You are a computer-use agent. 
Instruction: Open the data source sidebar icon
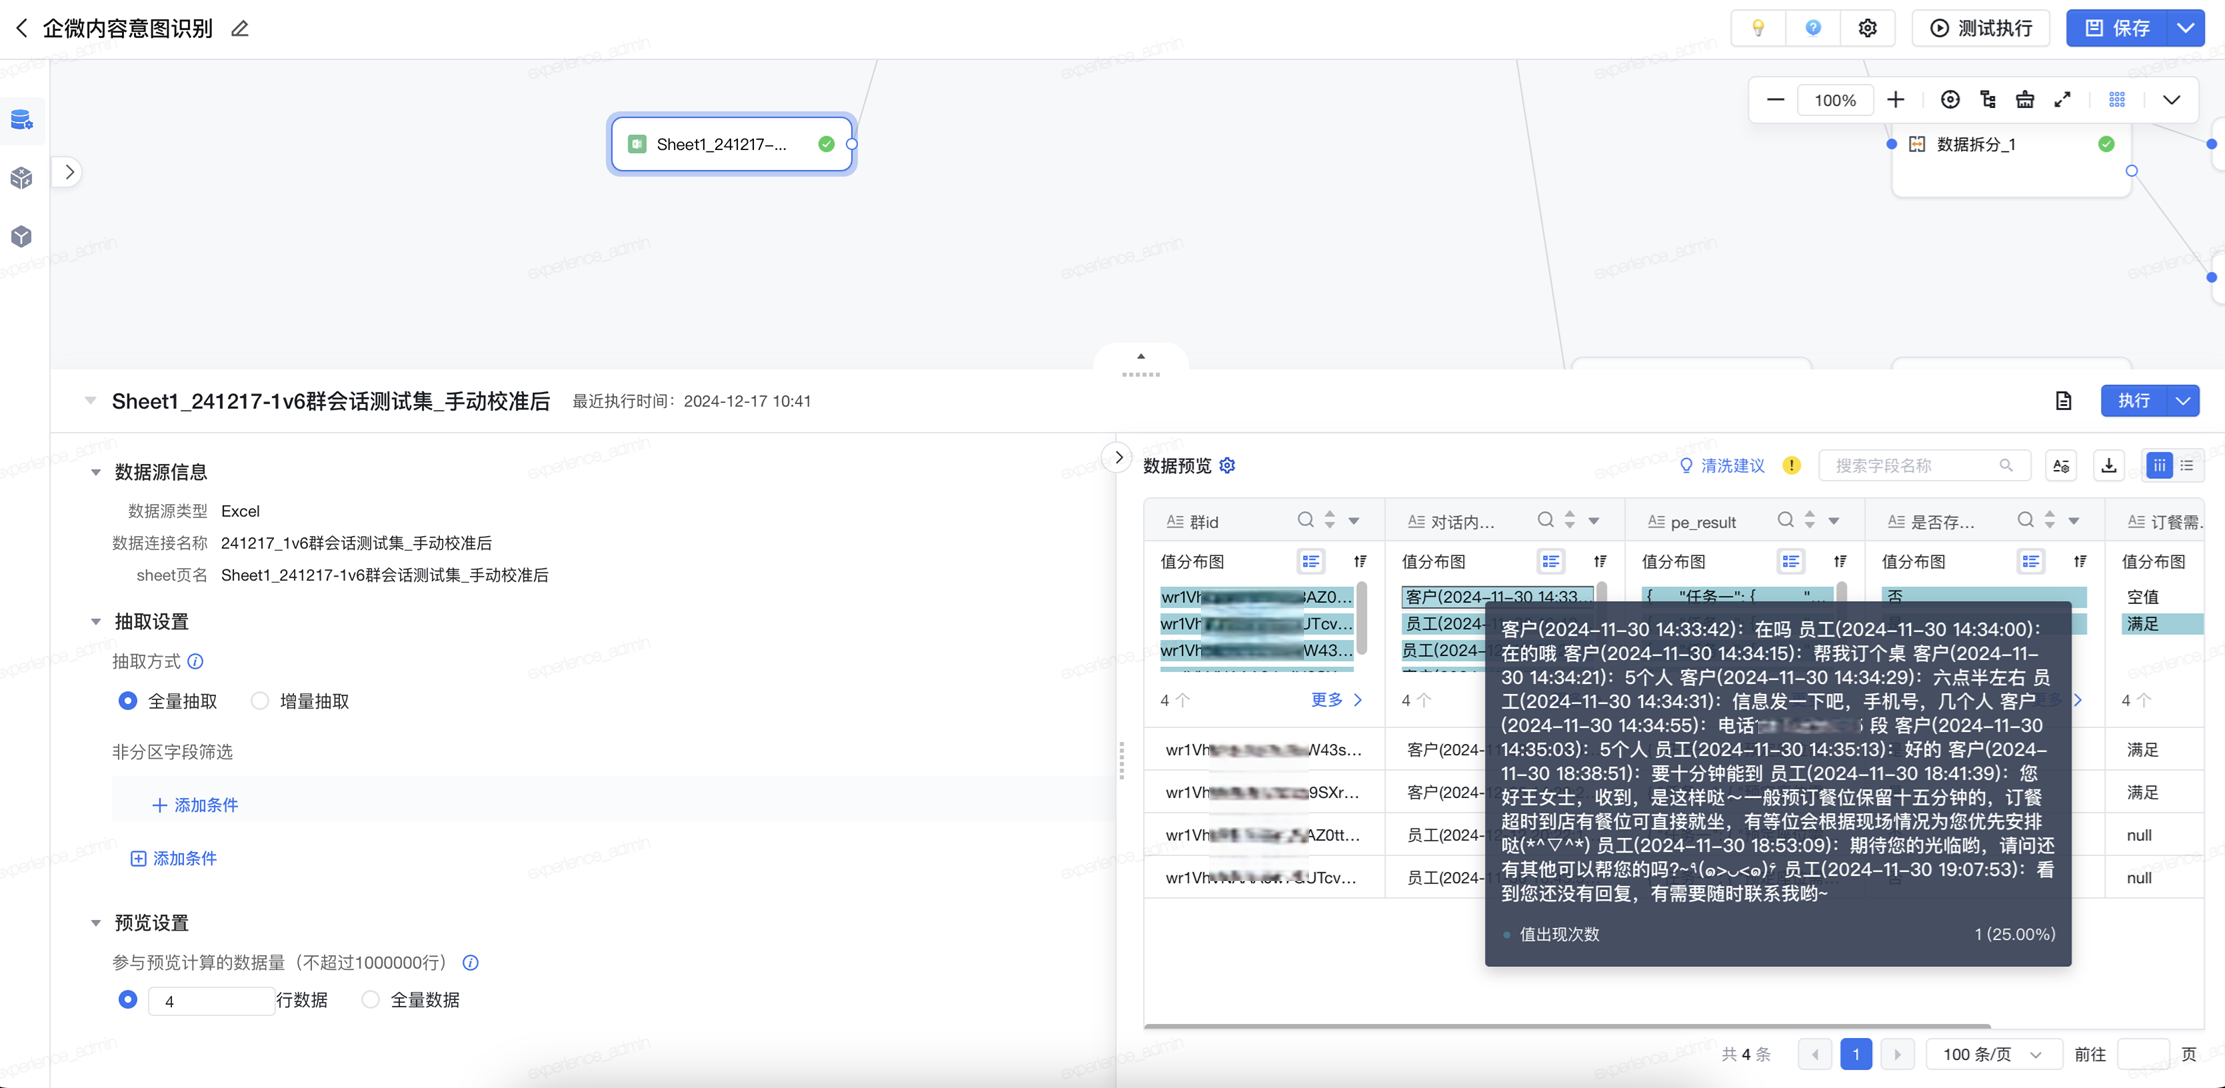pyautogui.click(x=22, y=120)
